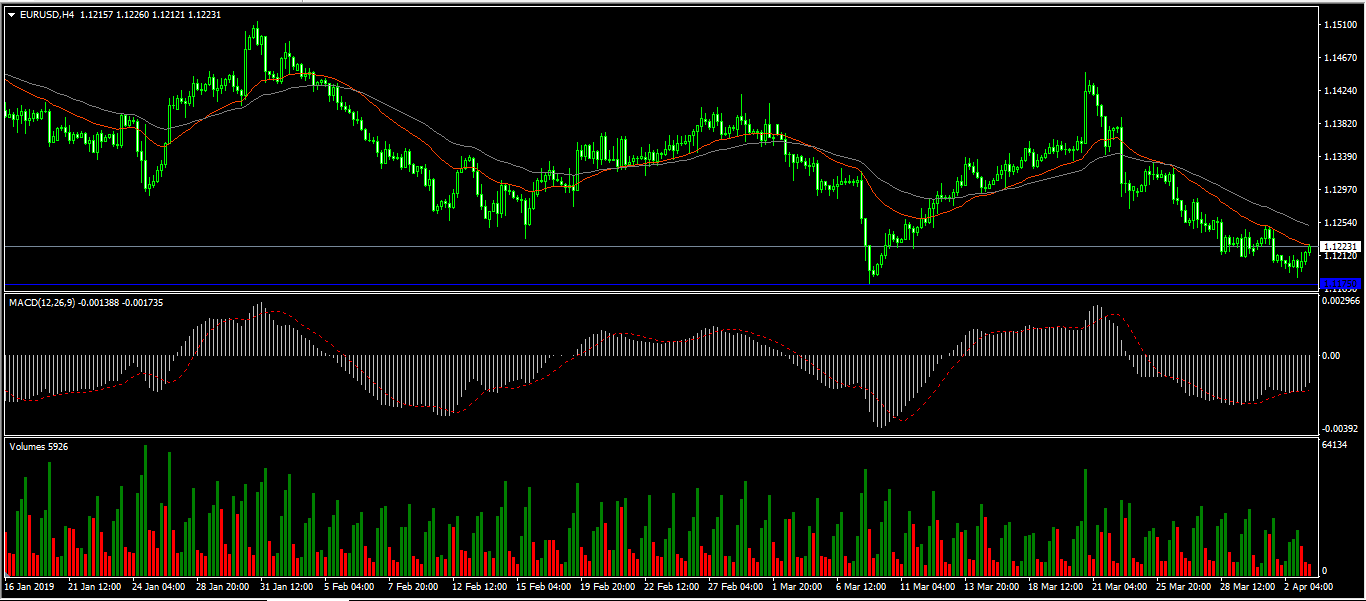Click the 31 Jan 12:00 time label
Image resolution: width=1366 pixels, height=601 pixels.
tap(288, 587)
